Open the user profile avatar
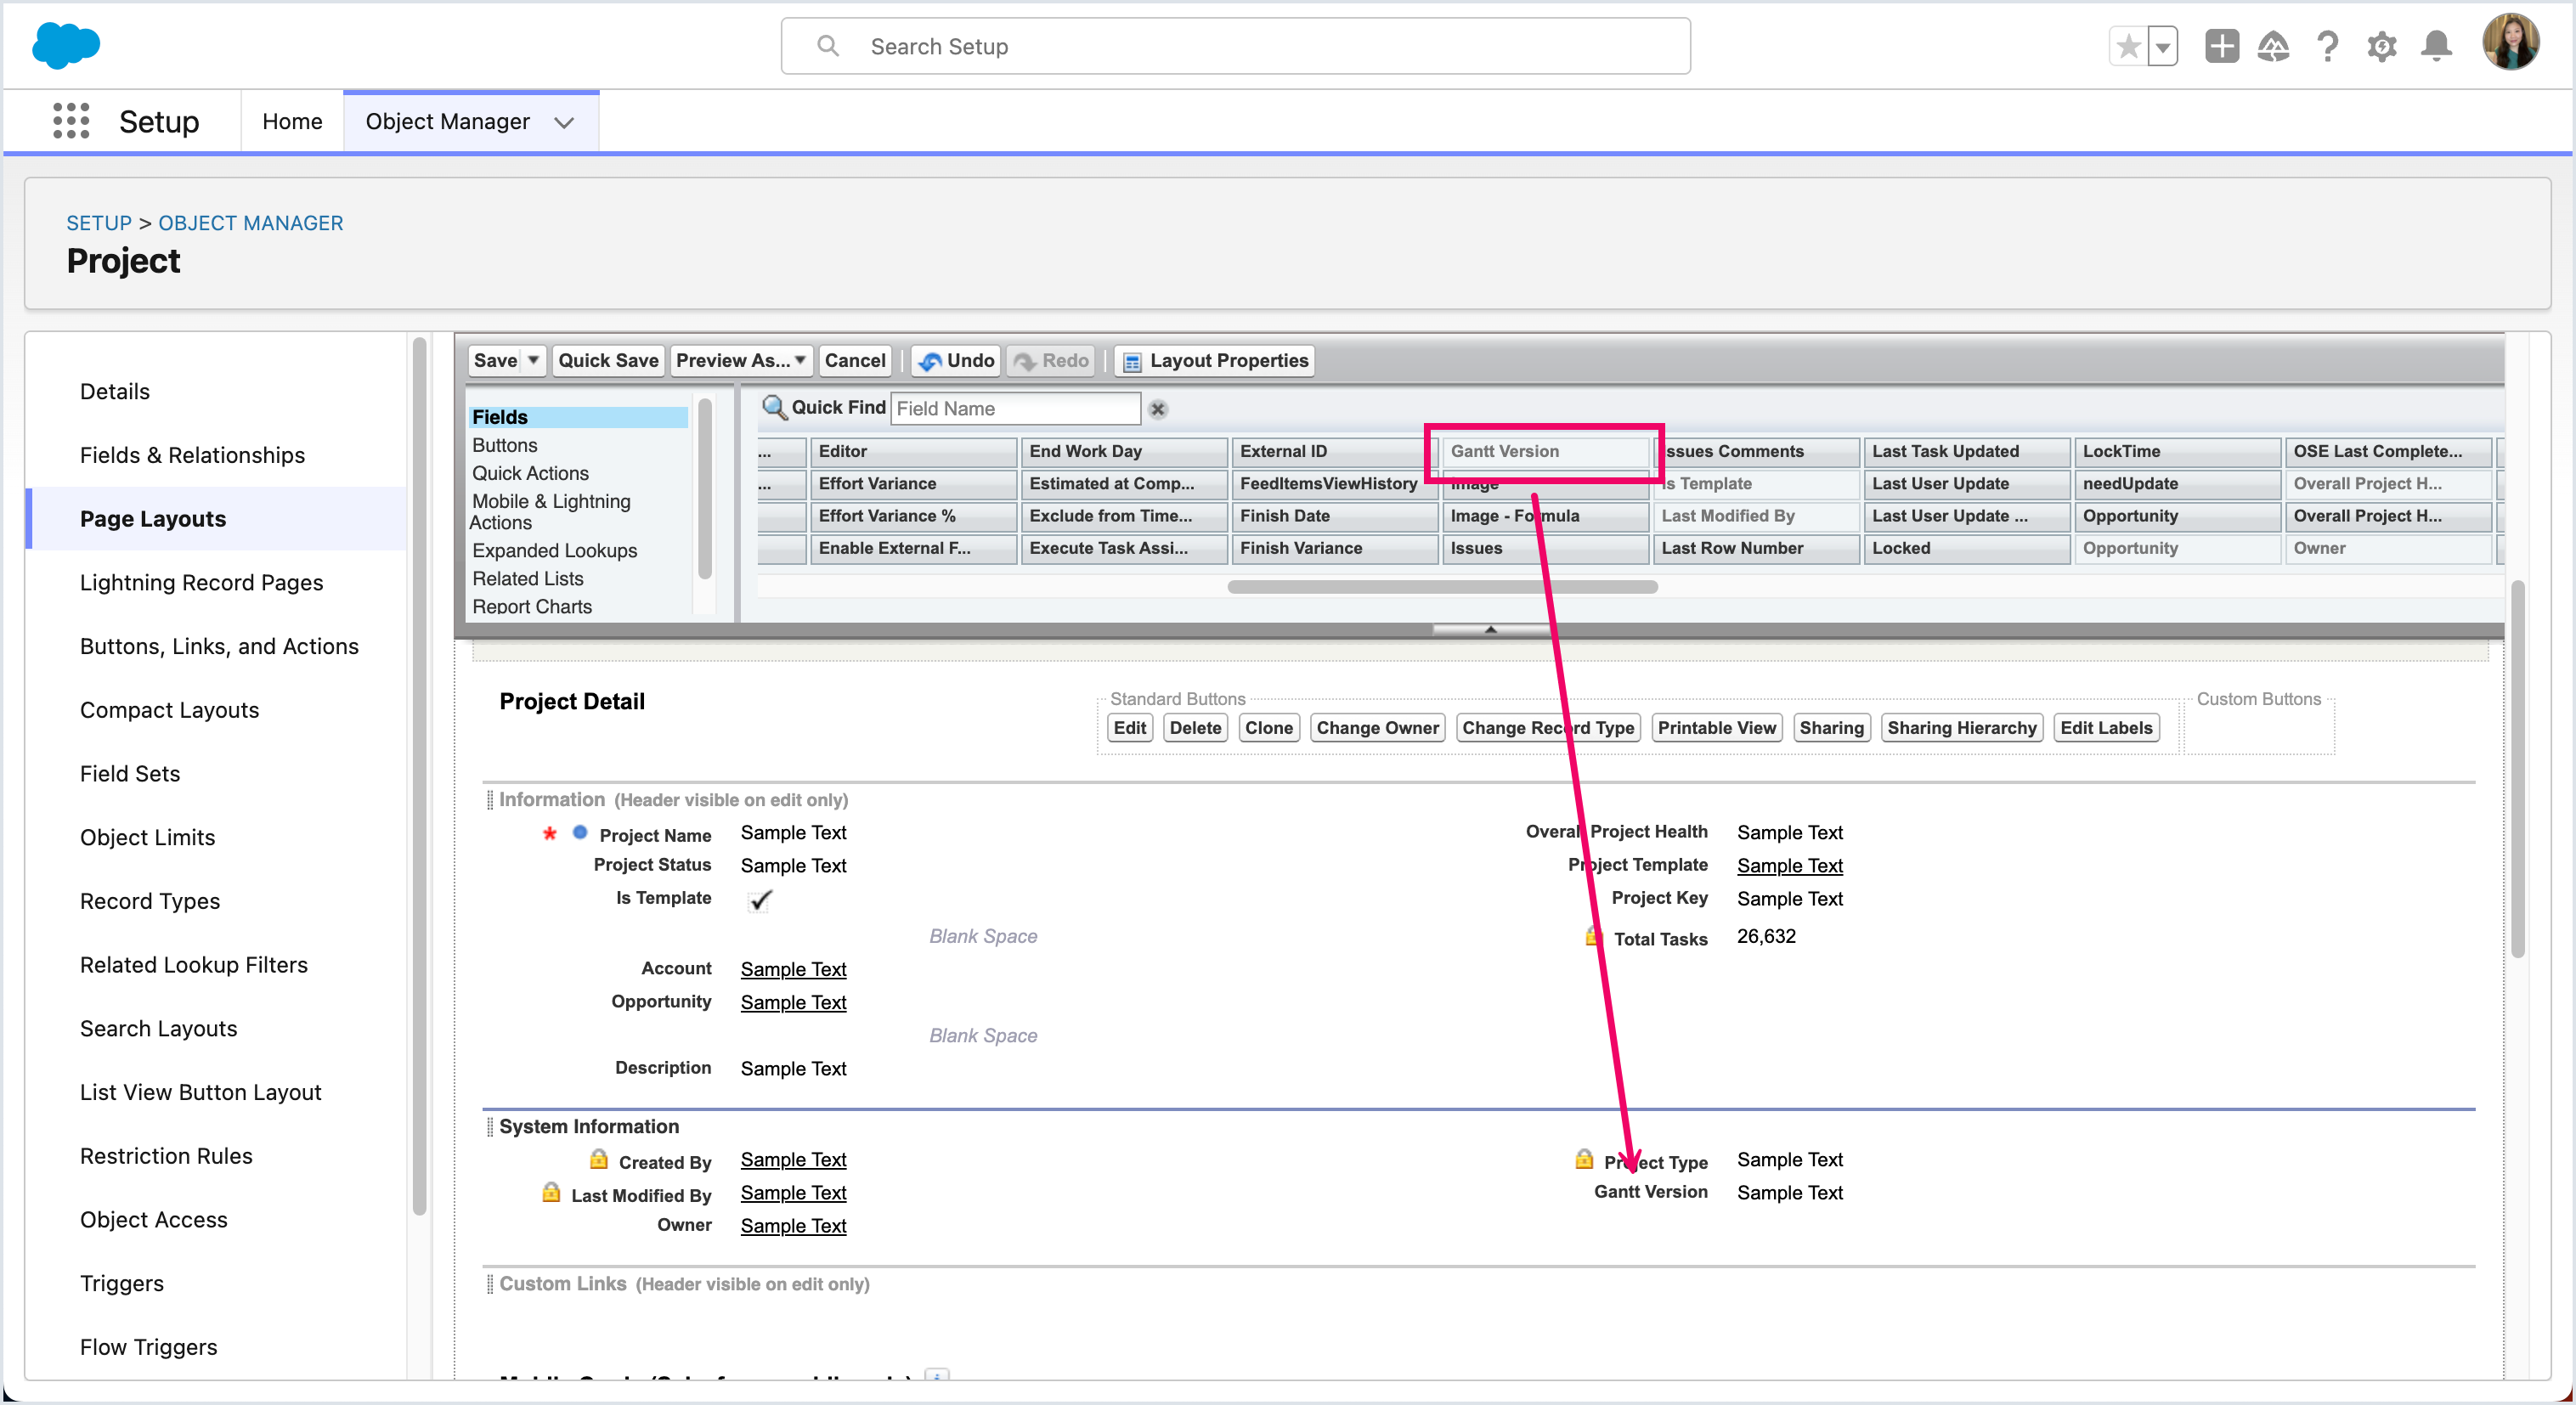Viewport: 2576px width, 1405px height. click(2510, 43)
